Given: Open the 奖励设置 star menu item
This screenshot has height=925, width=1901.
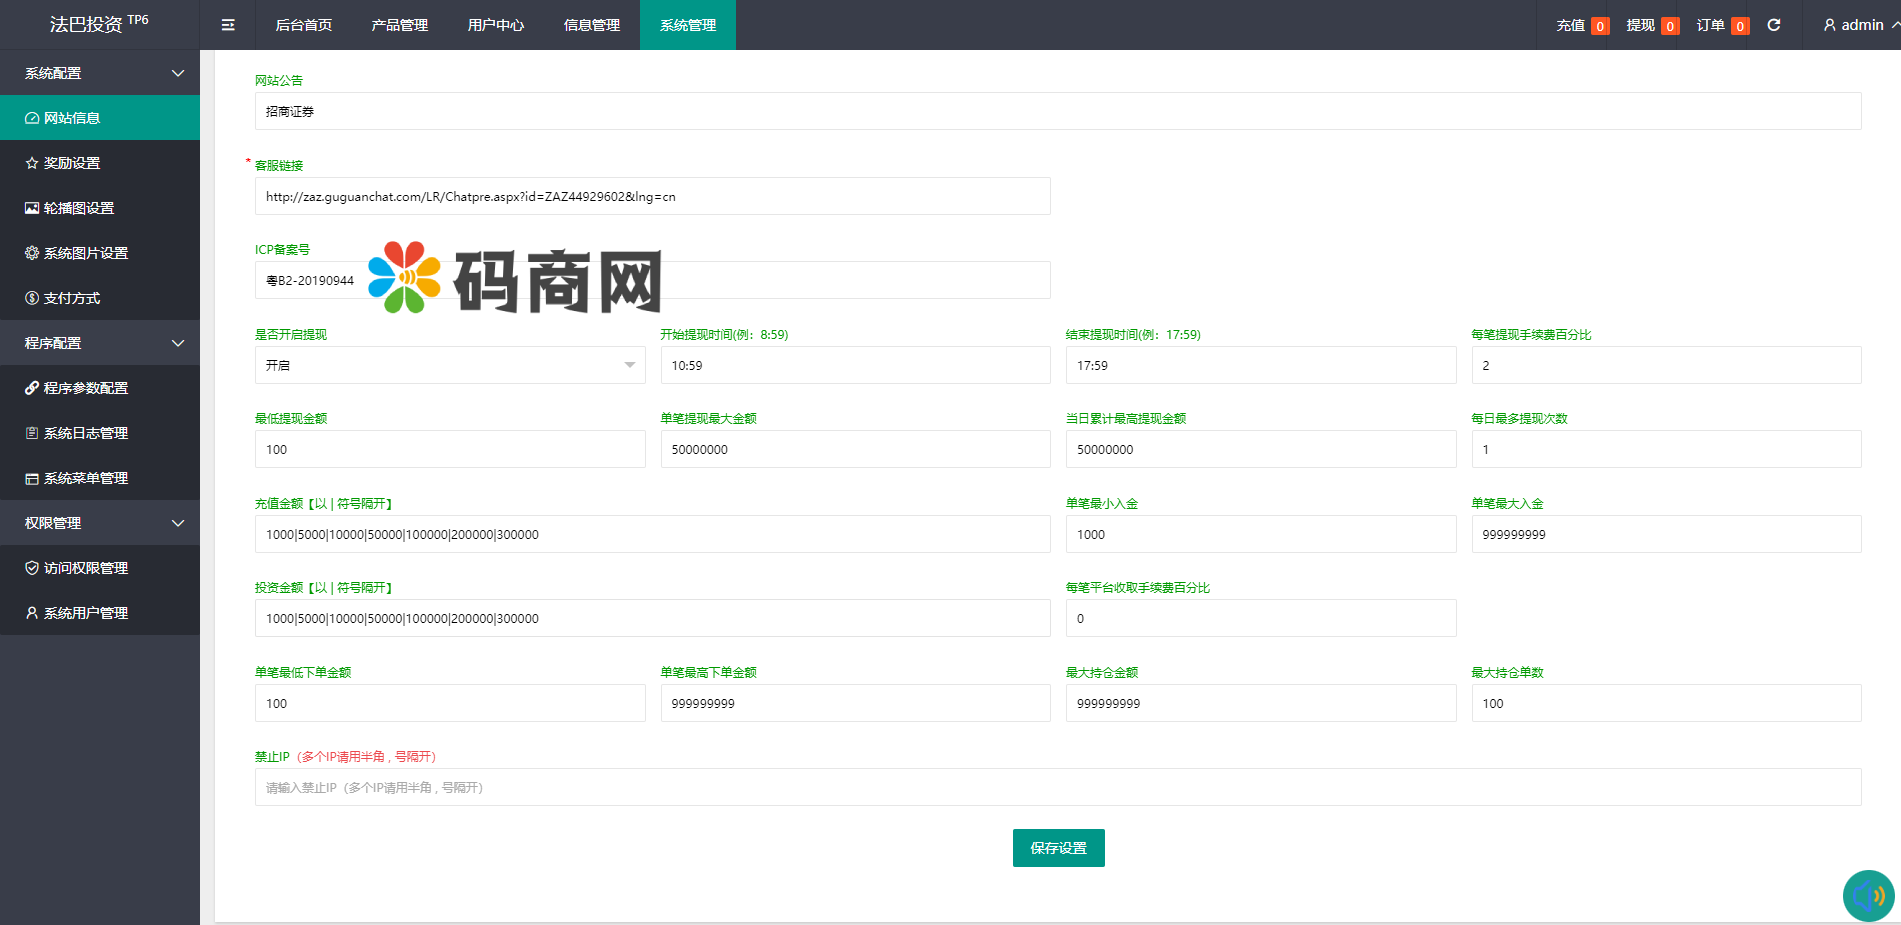Looking at the screenshot, I should point(72,163).
